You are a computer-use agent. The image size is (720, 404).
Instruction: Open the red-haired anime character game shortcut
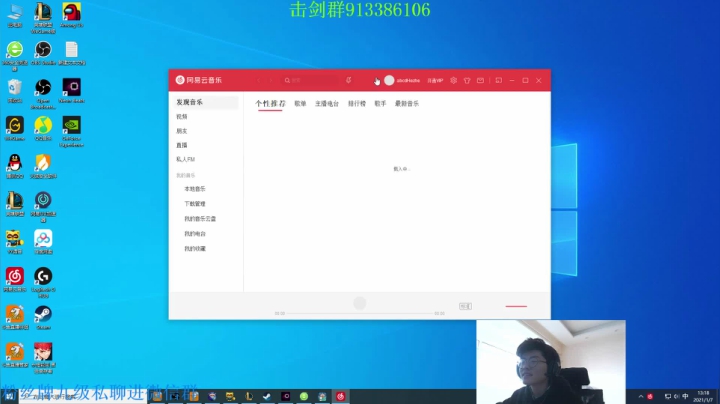click(x=43, y=358)
